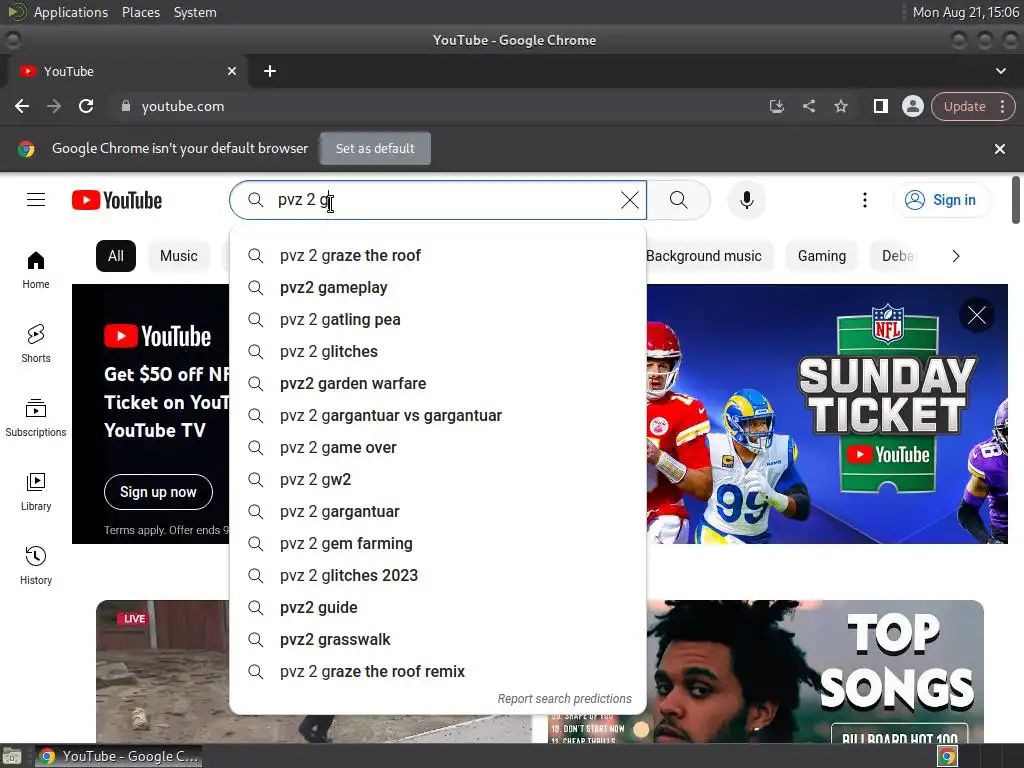Select the Background music chip

pyautogui.click(x=703, y=256)
